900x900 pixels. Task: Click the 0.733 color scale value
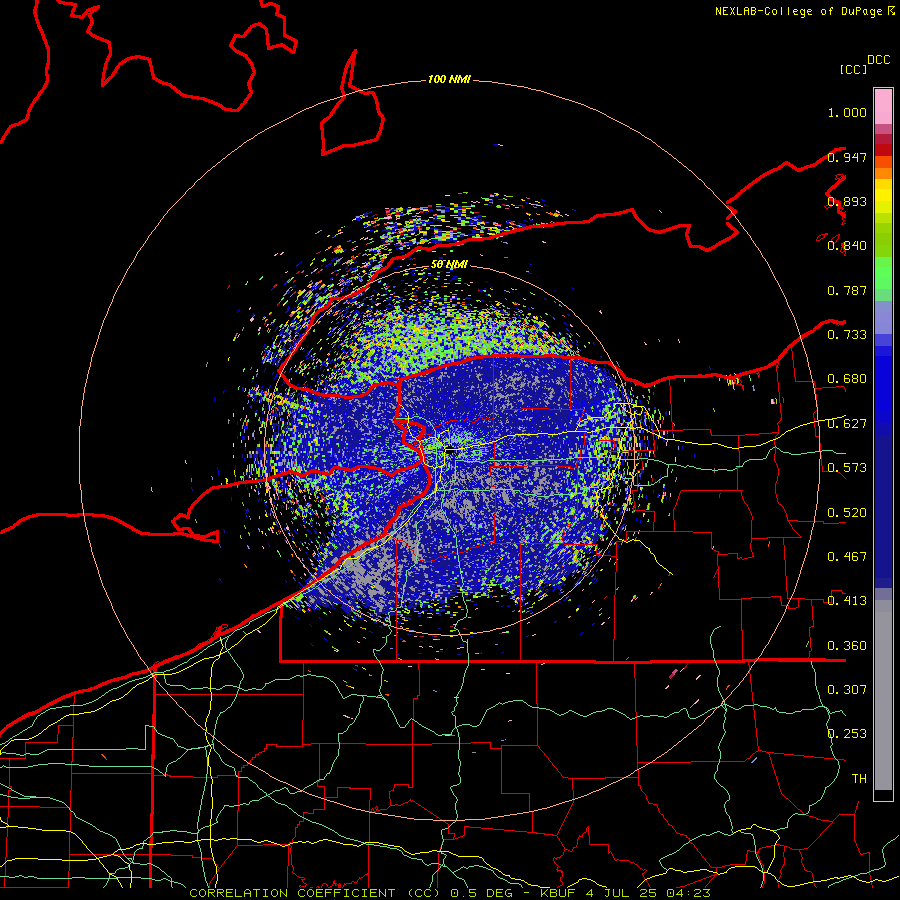[x=847, y=335]
